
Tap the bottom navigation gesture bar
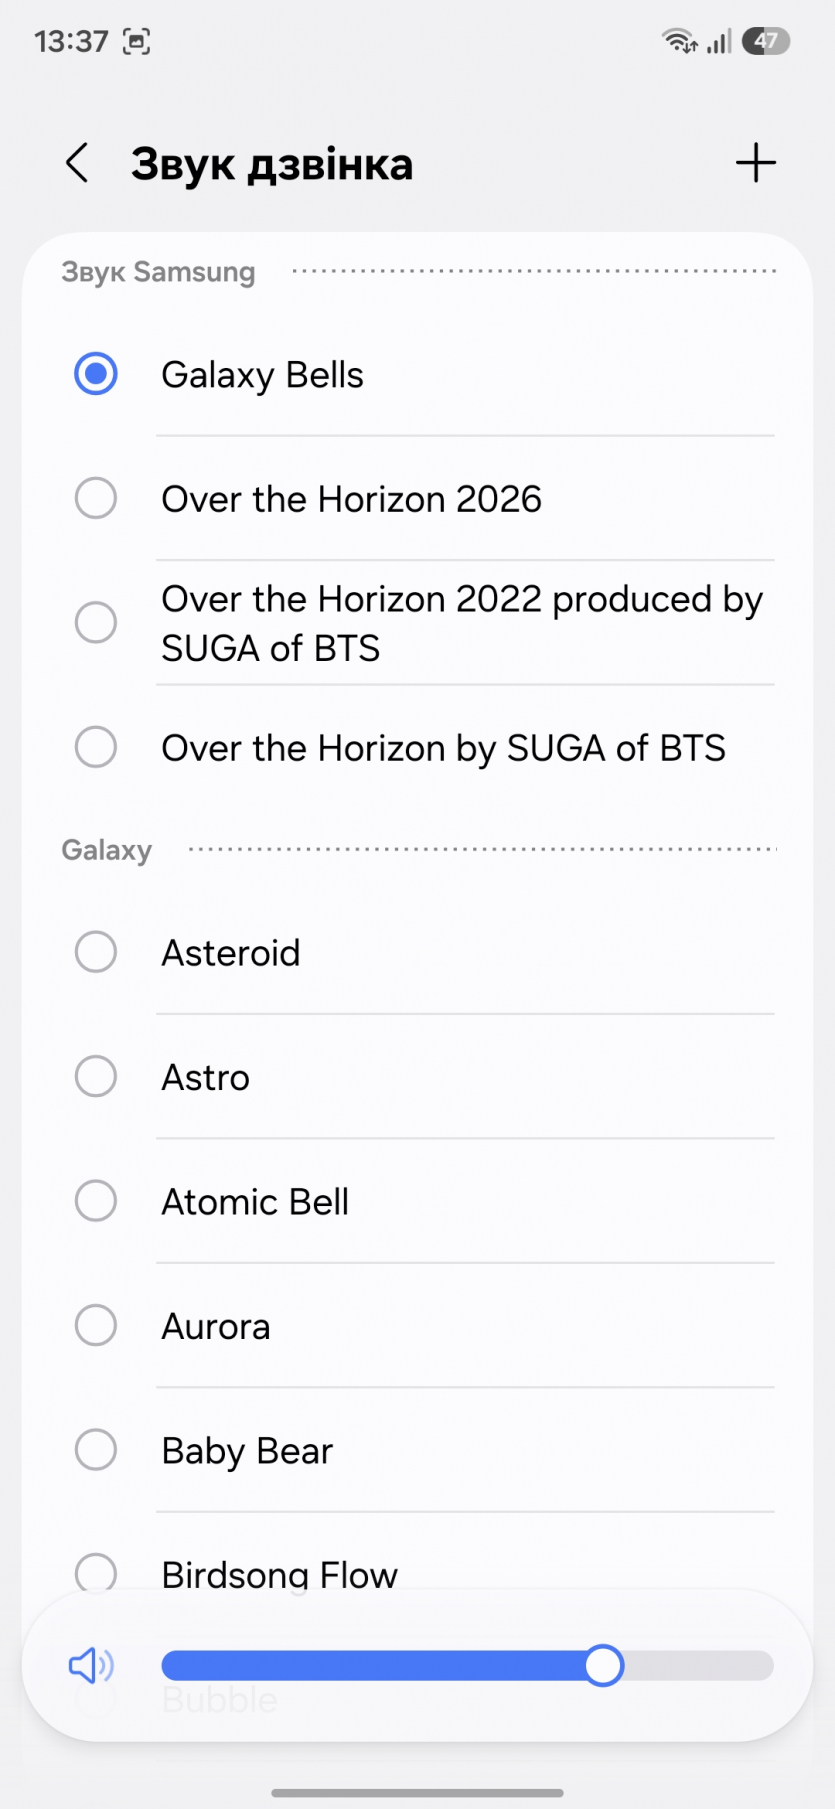point(417,1792)
